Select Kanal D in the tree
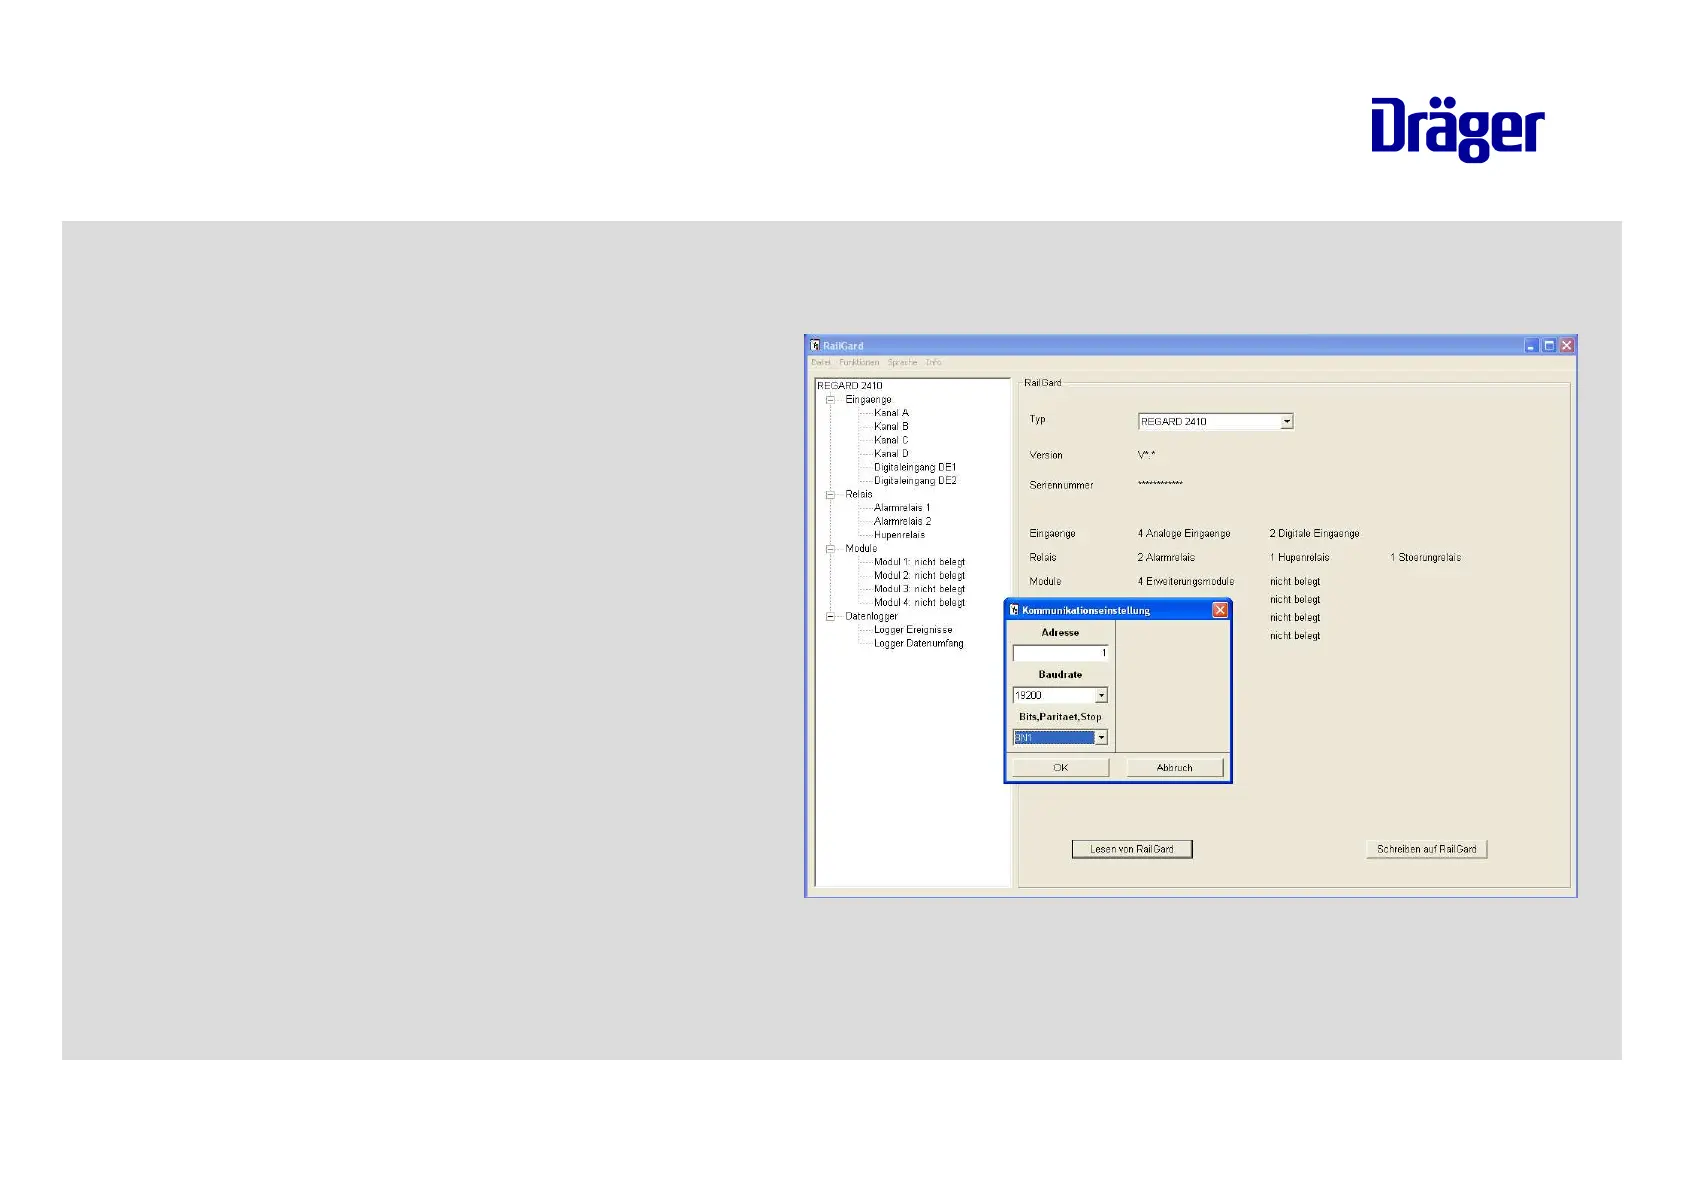The width and height of the screenshot is (1684, 1190). tap(891, 454)
